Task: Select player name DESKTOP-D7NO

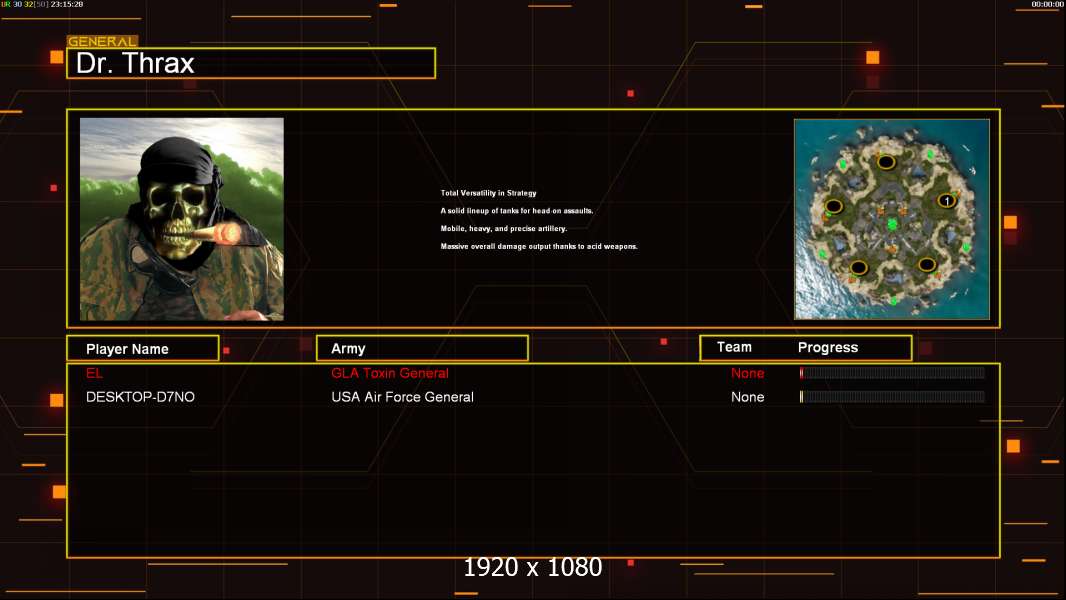Action: coord(140,397)
